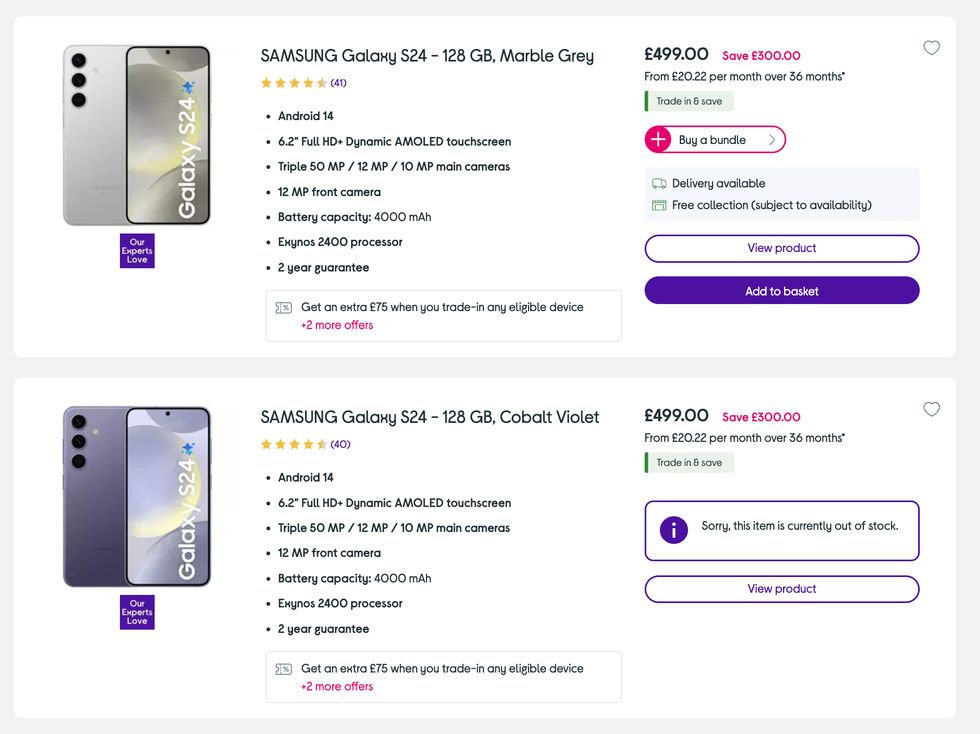Image resolution: width=980 pixels, height=734 pixels.
Task: Expand +2 more offers under the Marble Grey listing
Action: click(337, 325)
